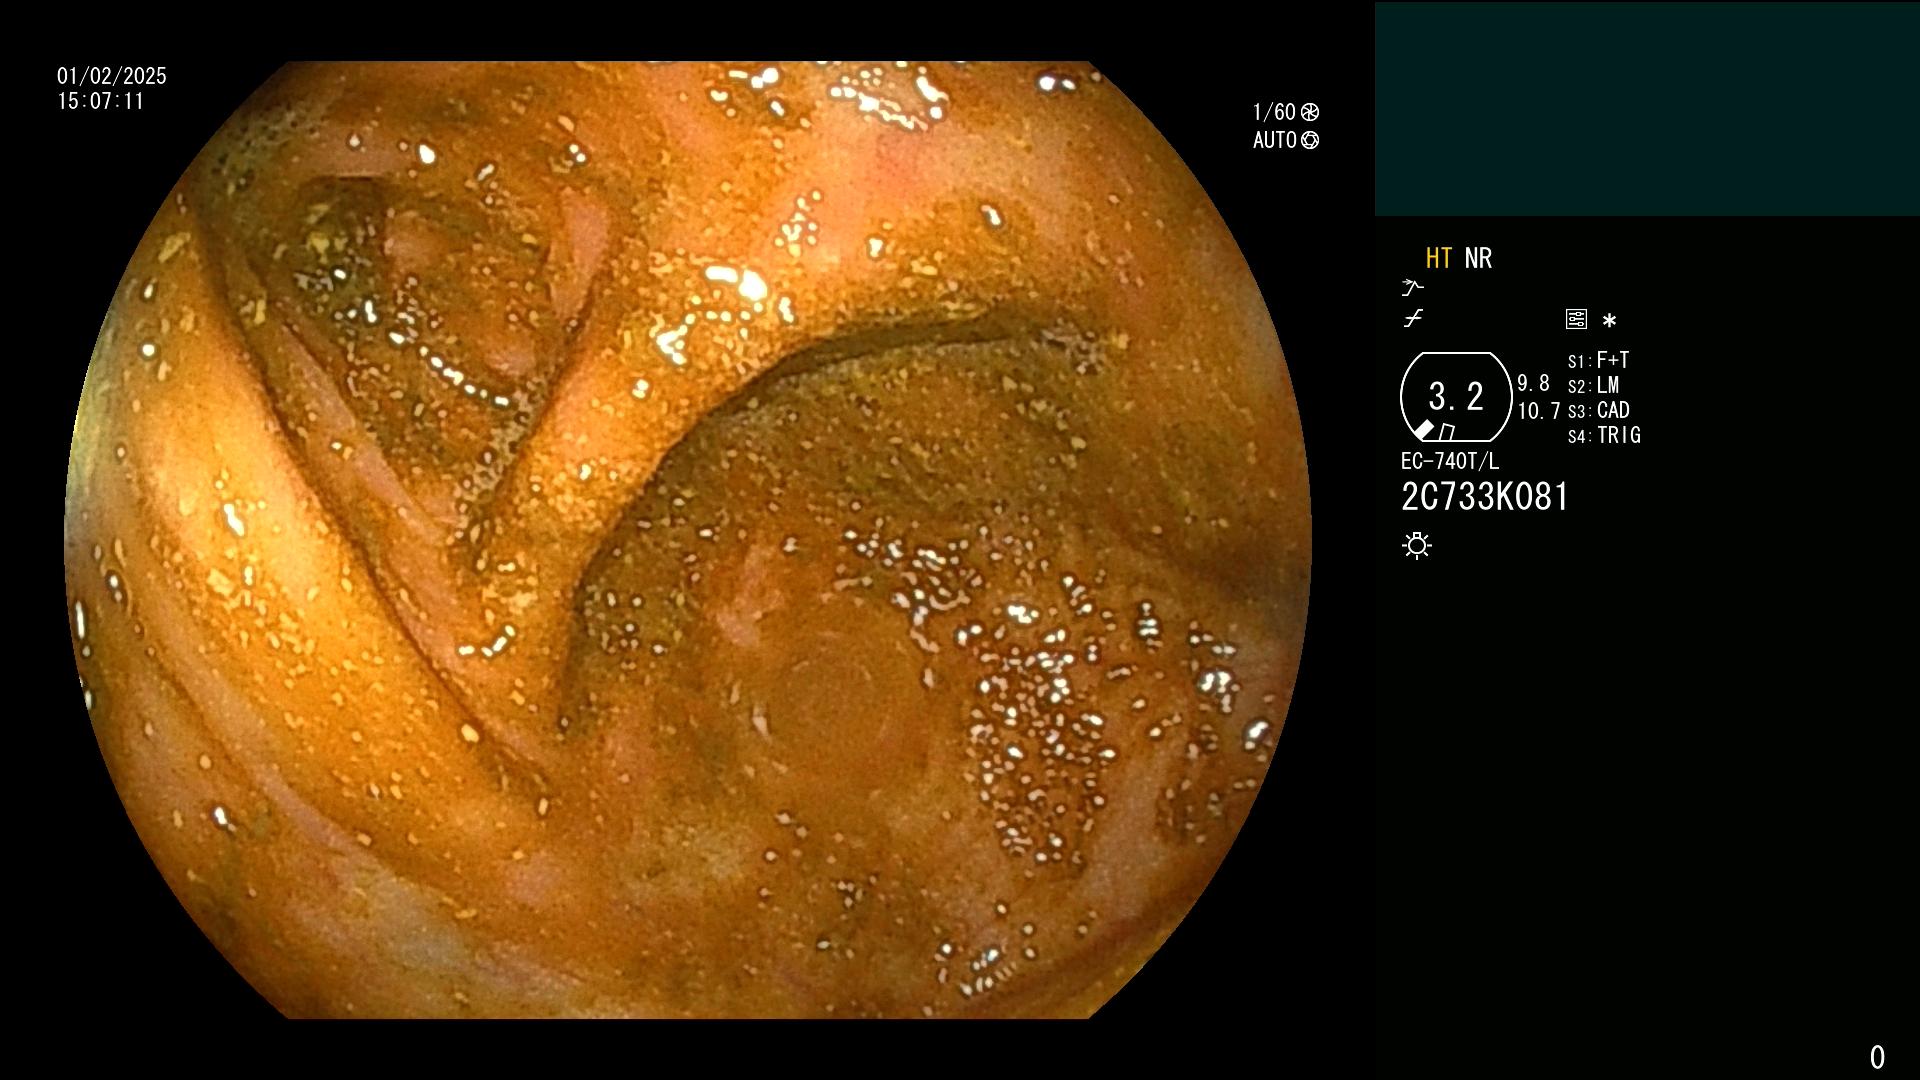Select the S3 CAD switch assignment
Viewport: 1920px width, 1080px height.
[1599, 411]
